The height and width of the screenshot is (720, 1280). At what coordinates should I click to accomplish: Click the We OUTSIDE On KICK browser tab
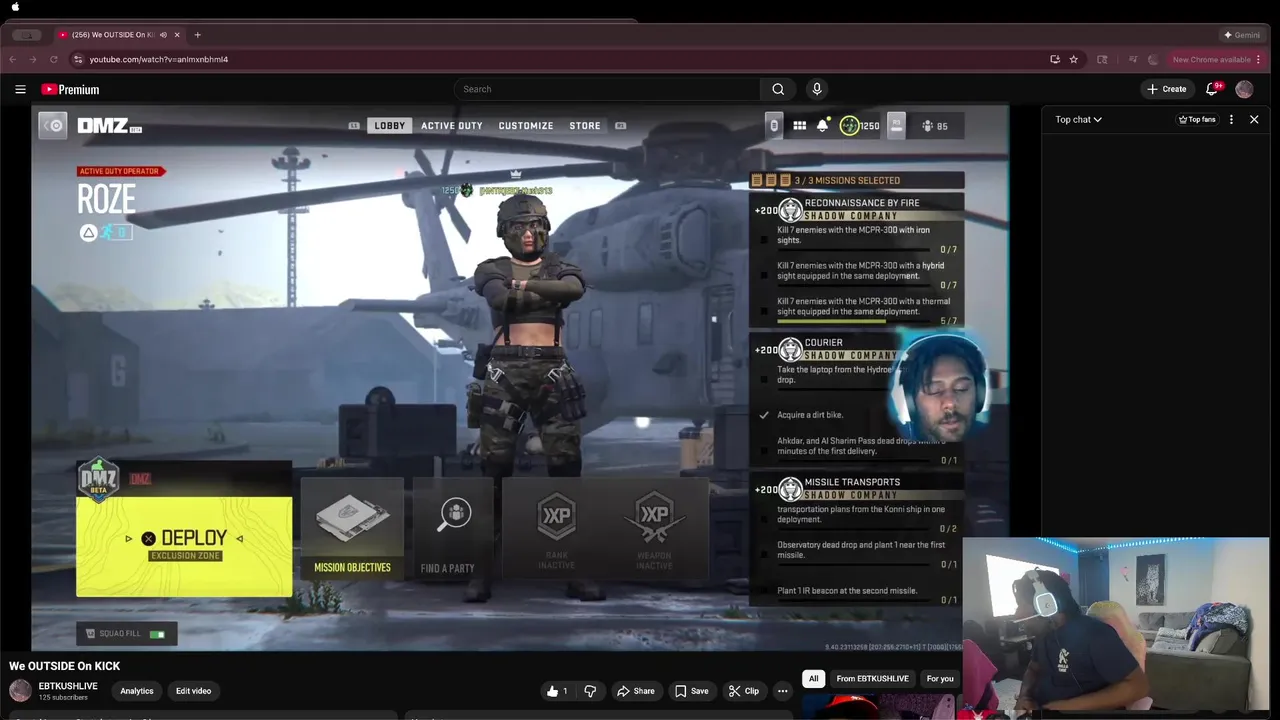120,35
